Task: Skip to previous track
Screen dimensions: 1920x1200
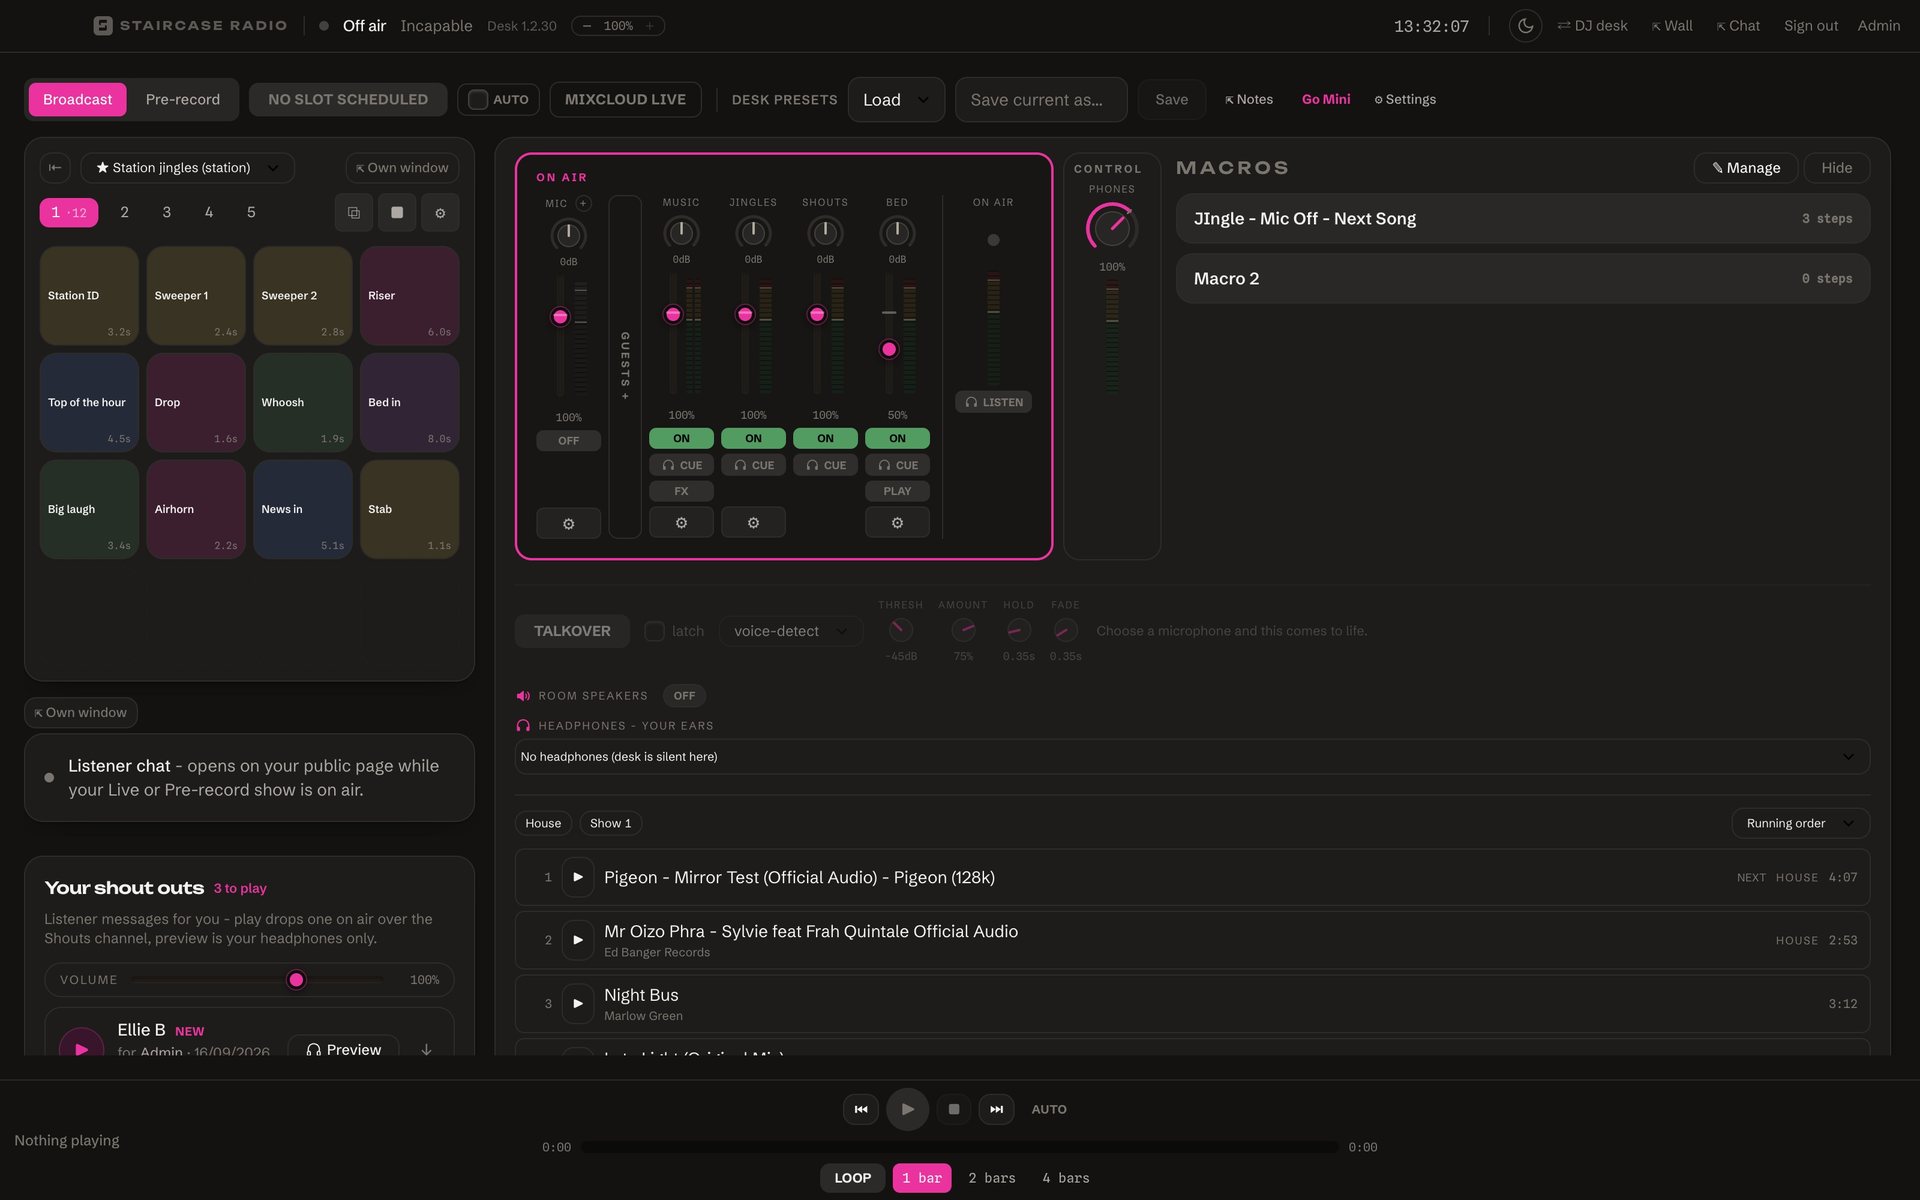Action: pos(861,1109)
